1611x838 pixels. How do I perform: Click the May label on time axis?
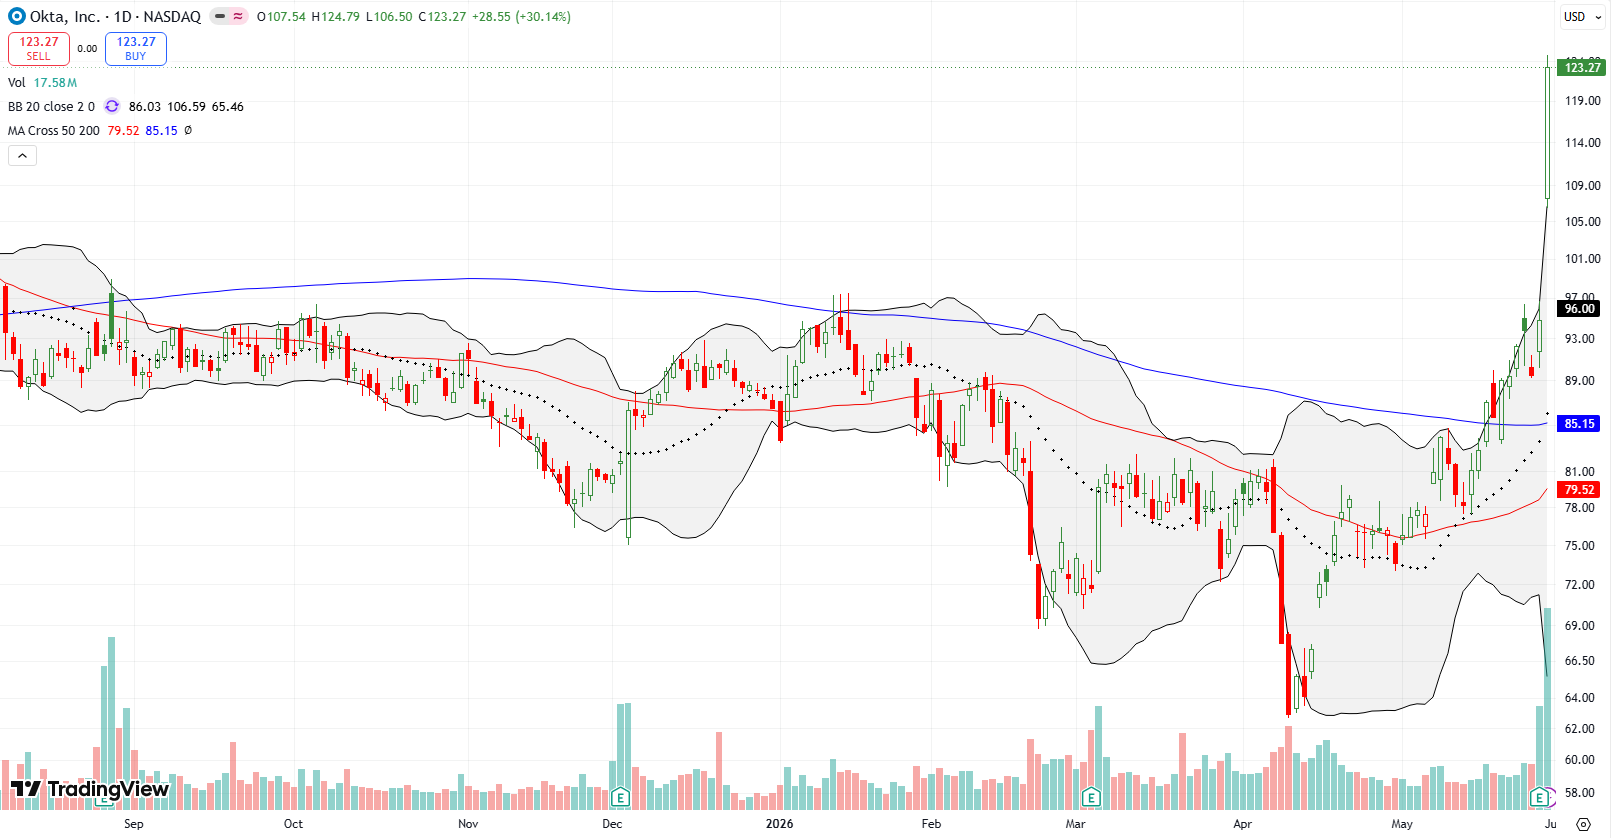1402,824
